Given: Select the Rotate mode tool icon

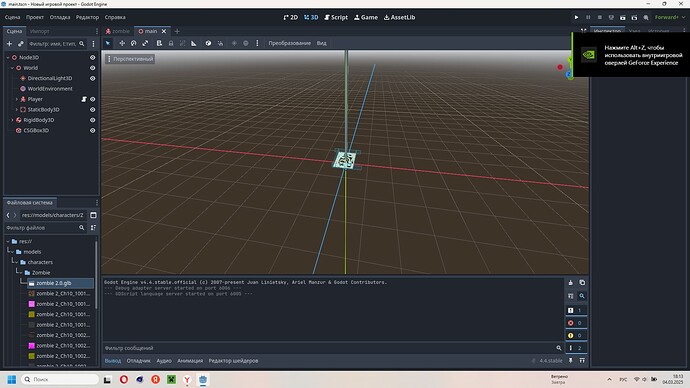Looking at the screenshot, I should (133, 43).
